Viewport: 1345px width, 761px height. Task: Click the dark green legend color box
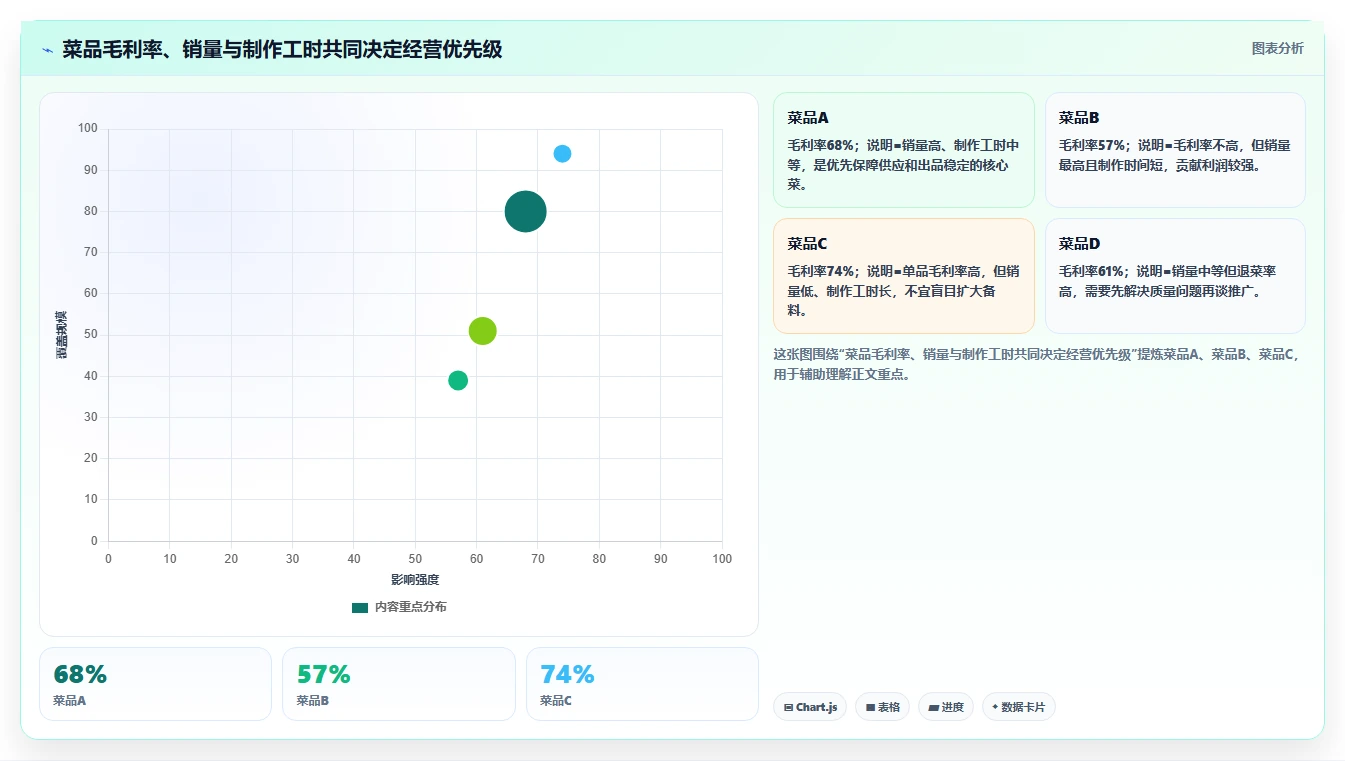coord(360,607)
